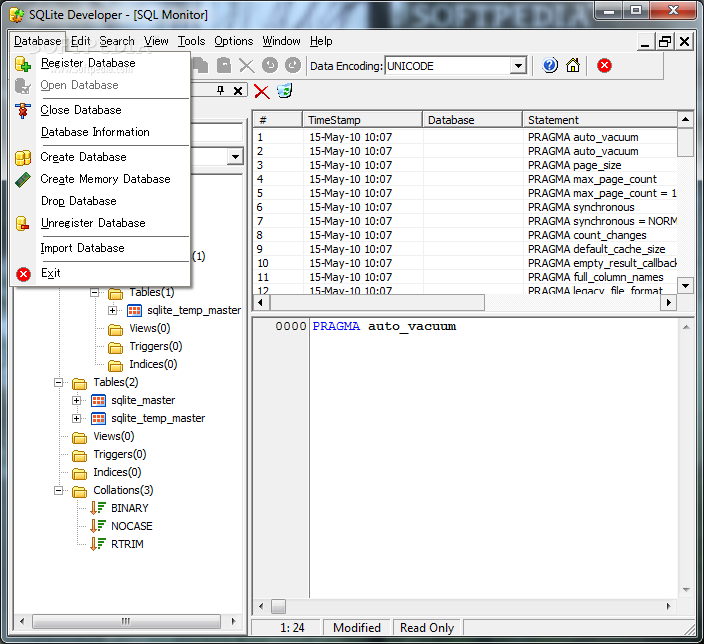This screenshot has height=644, width=704.
Task: Collapse the Tables(2) tree node
Action: [x=58, y=383]
